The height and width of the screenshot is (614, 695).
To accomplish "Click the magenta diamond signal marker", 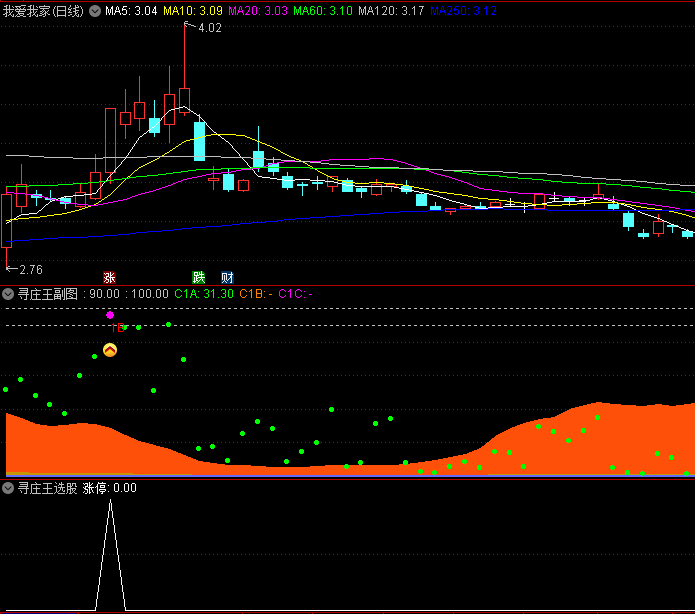I will [110, 314].
